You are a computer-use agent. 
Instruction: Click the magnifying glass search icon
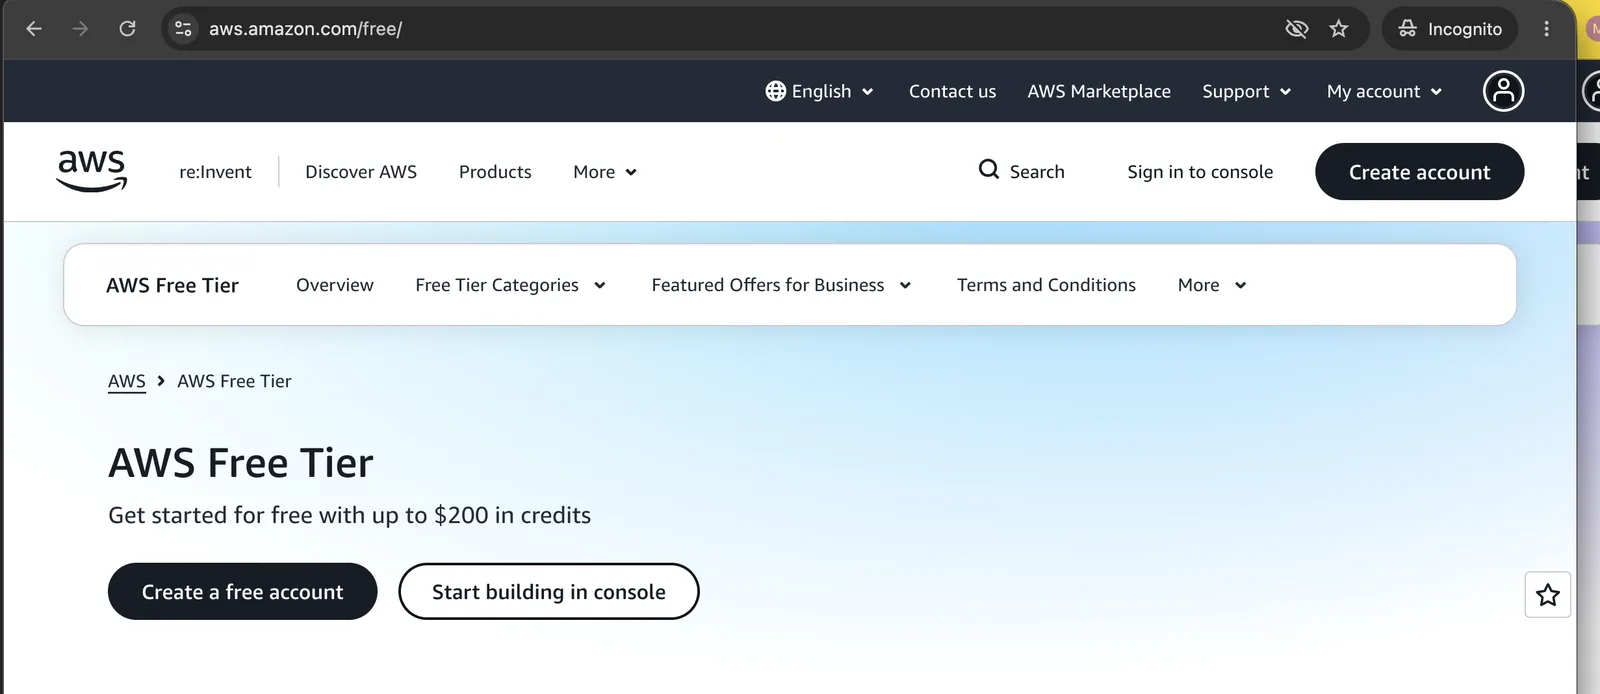click(x=989, y=170)
